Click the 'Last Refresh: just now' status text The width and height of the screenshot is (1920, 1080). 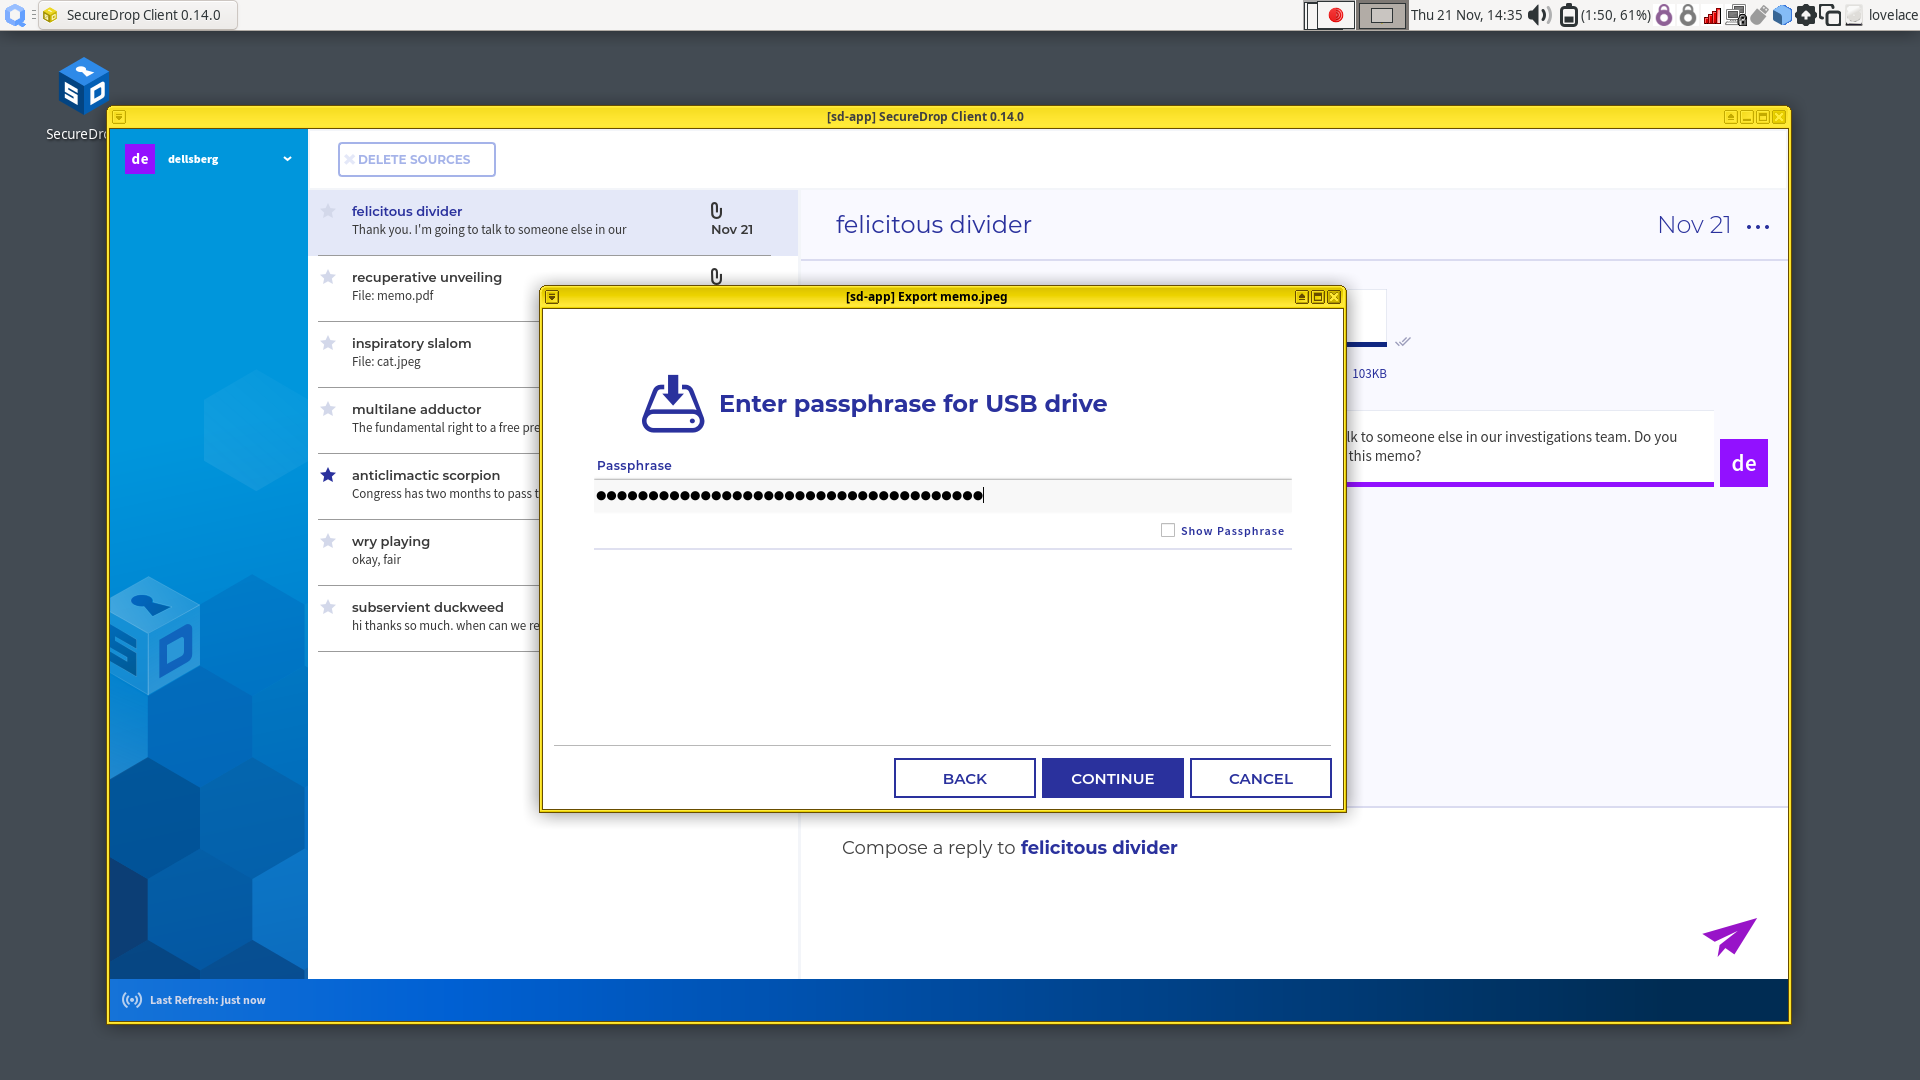(x=207, y=1000)
